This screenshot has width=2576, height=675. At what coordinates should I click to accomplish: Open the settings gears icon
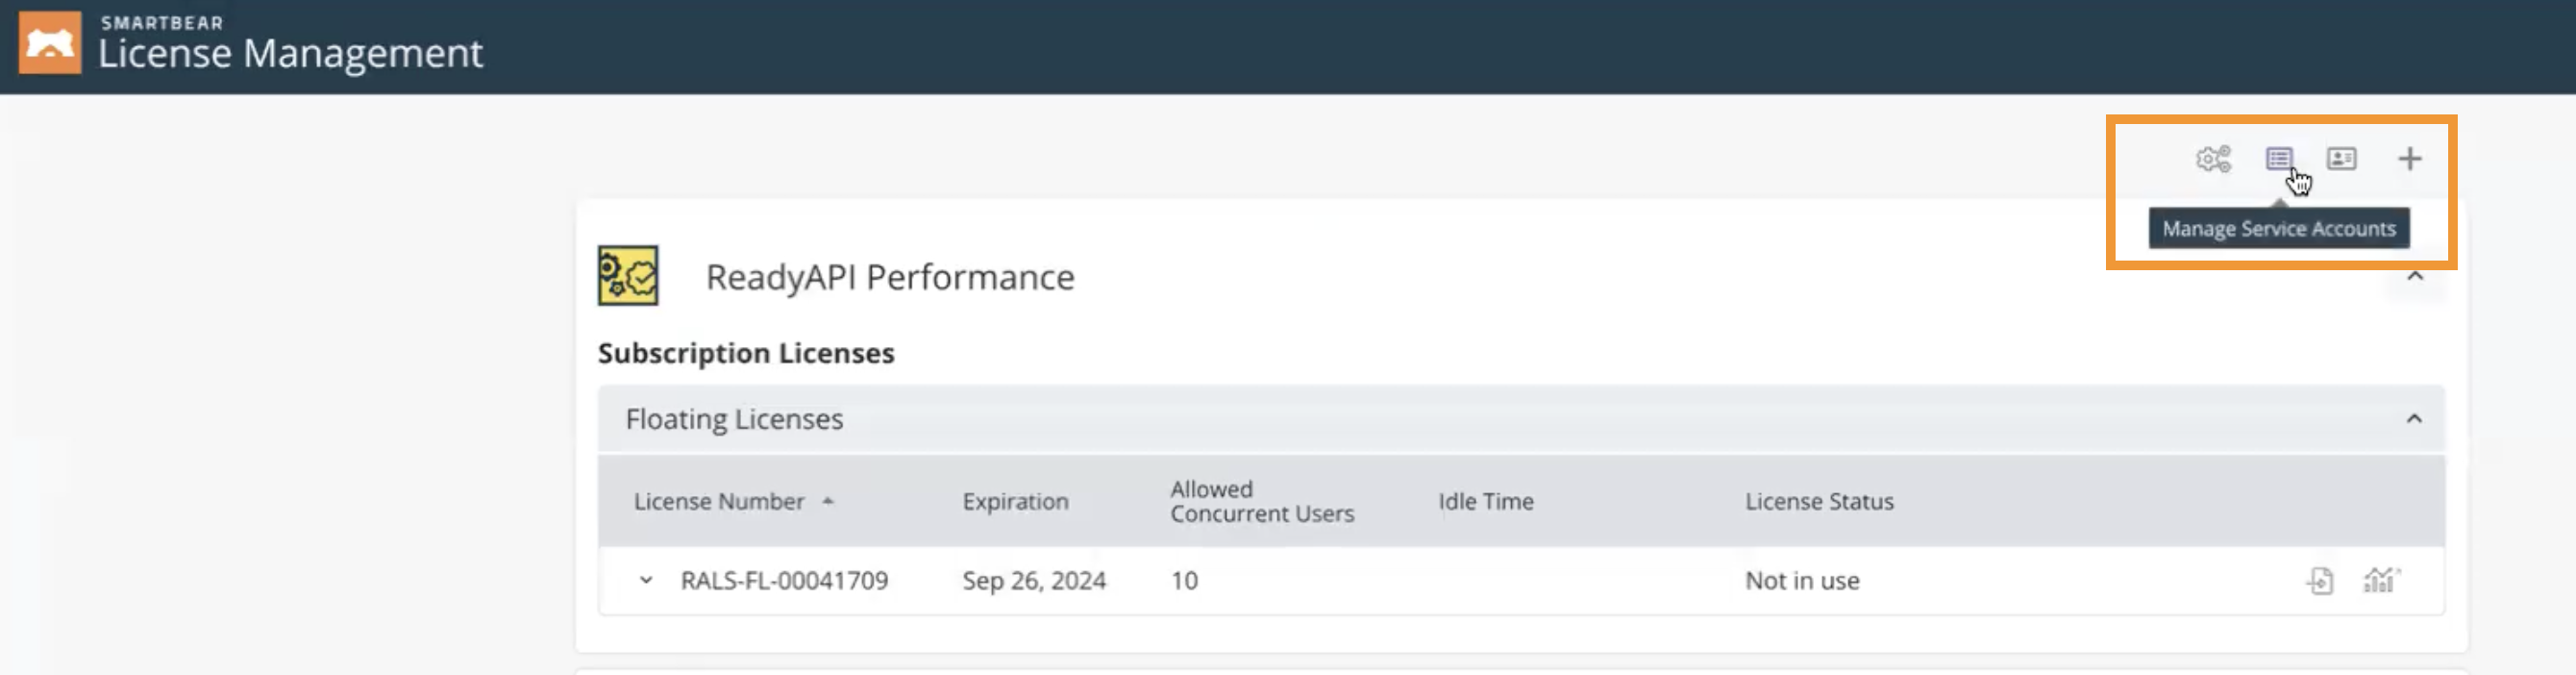(x=2213, y=159)
